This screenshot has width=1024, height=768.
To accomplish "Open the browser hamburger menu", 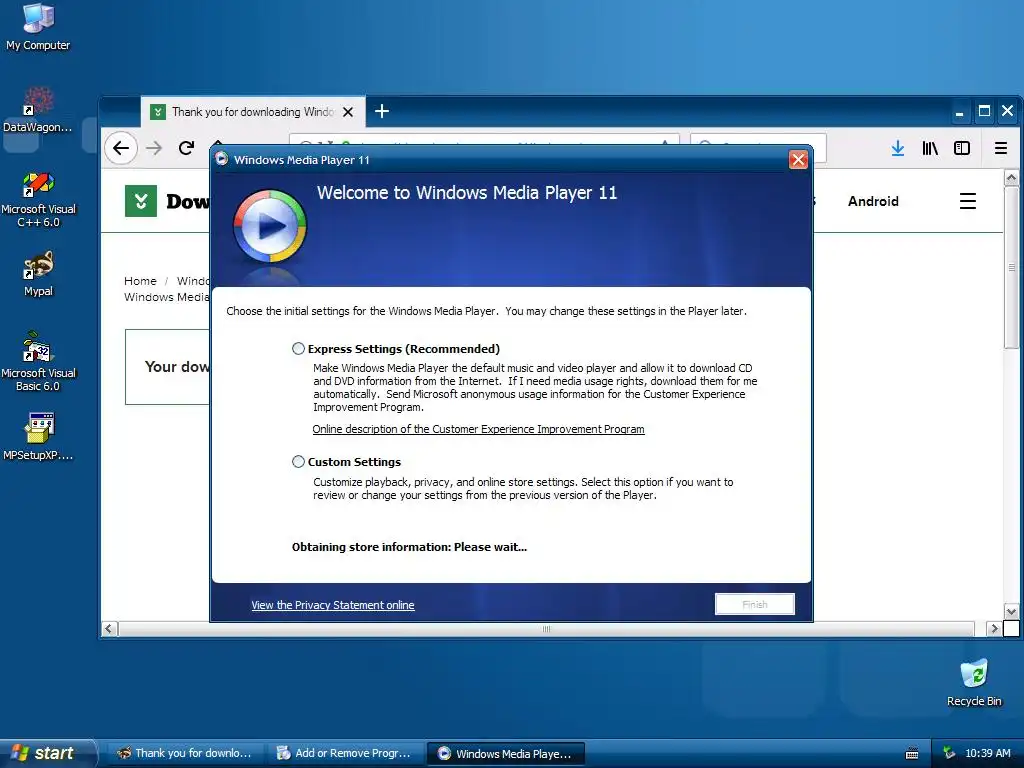I will pos(1000,148).
